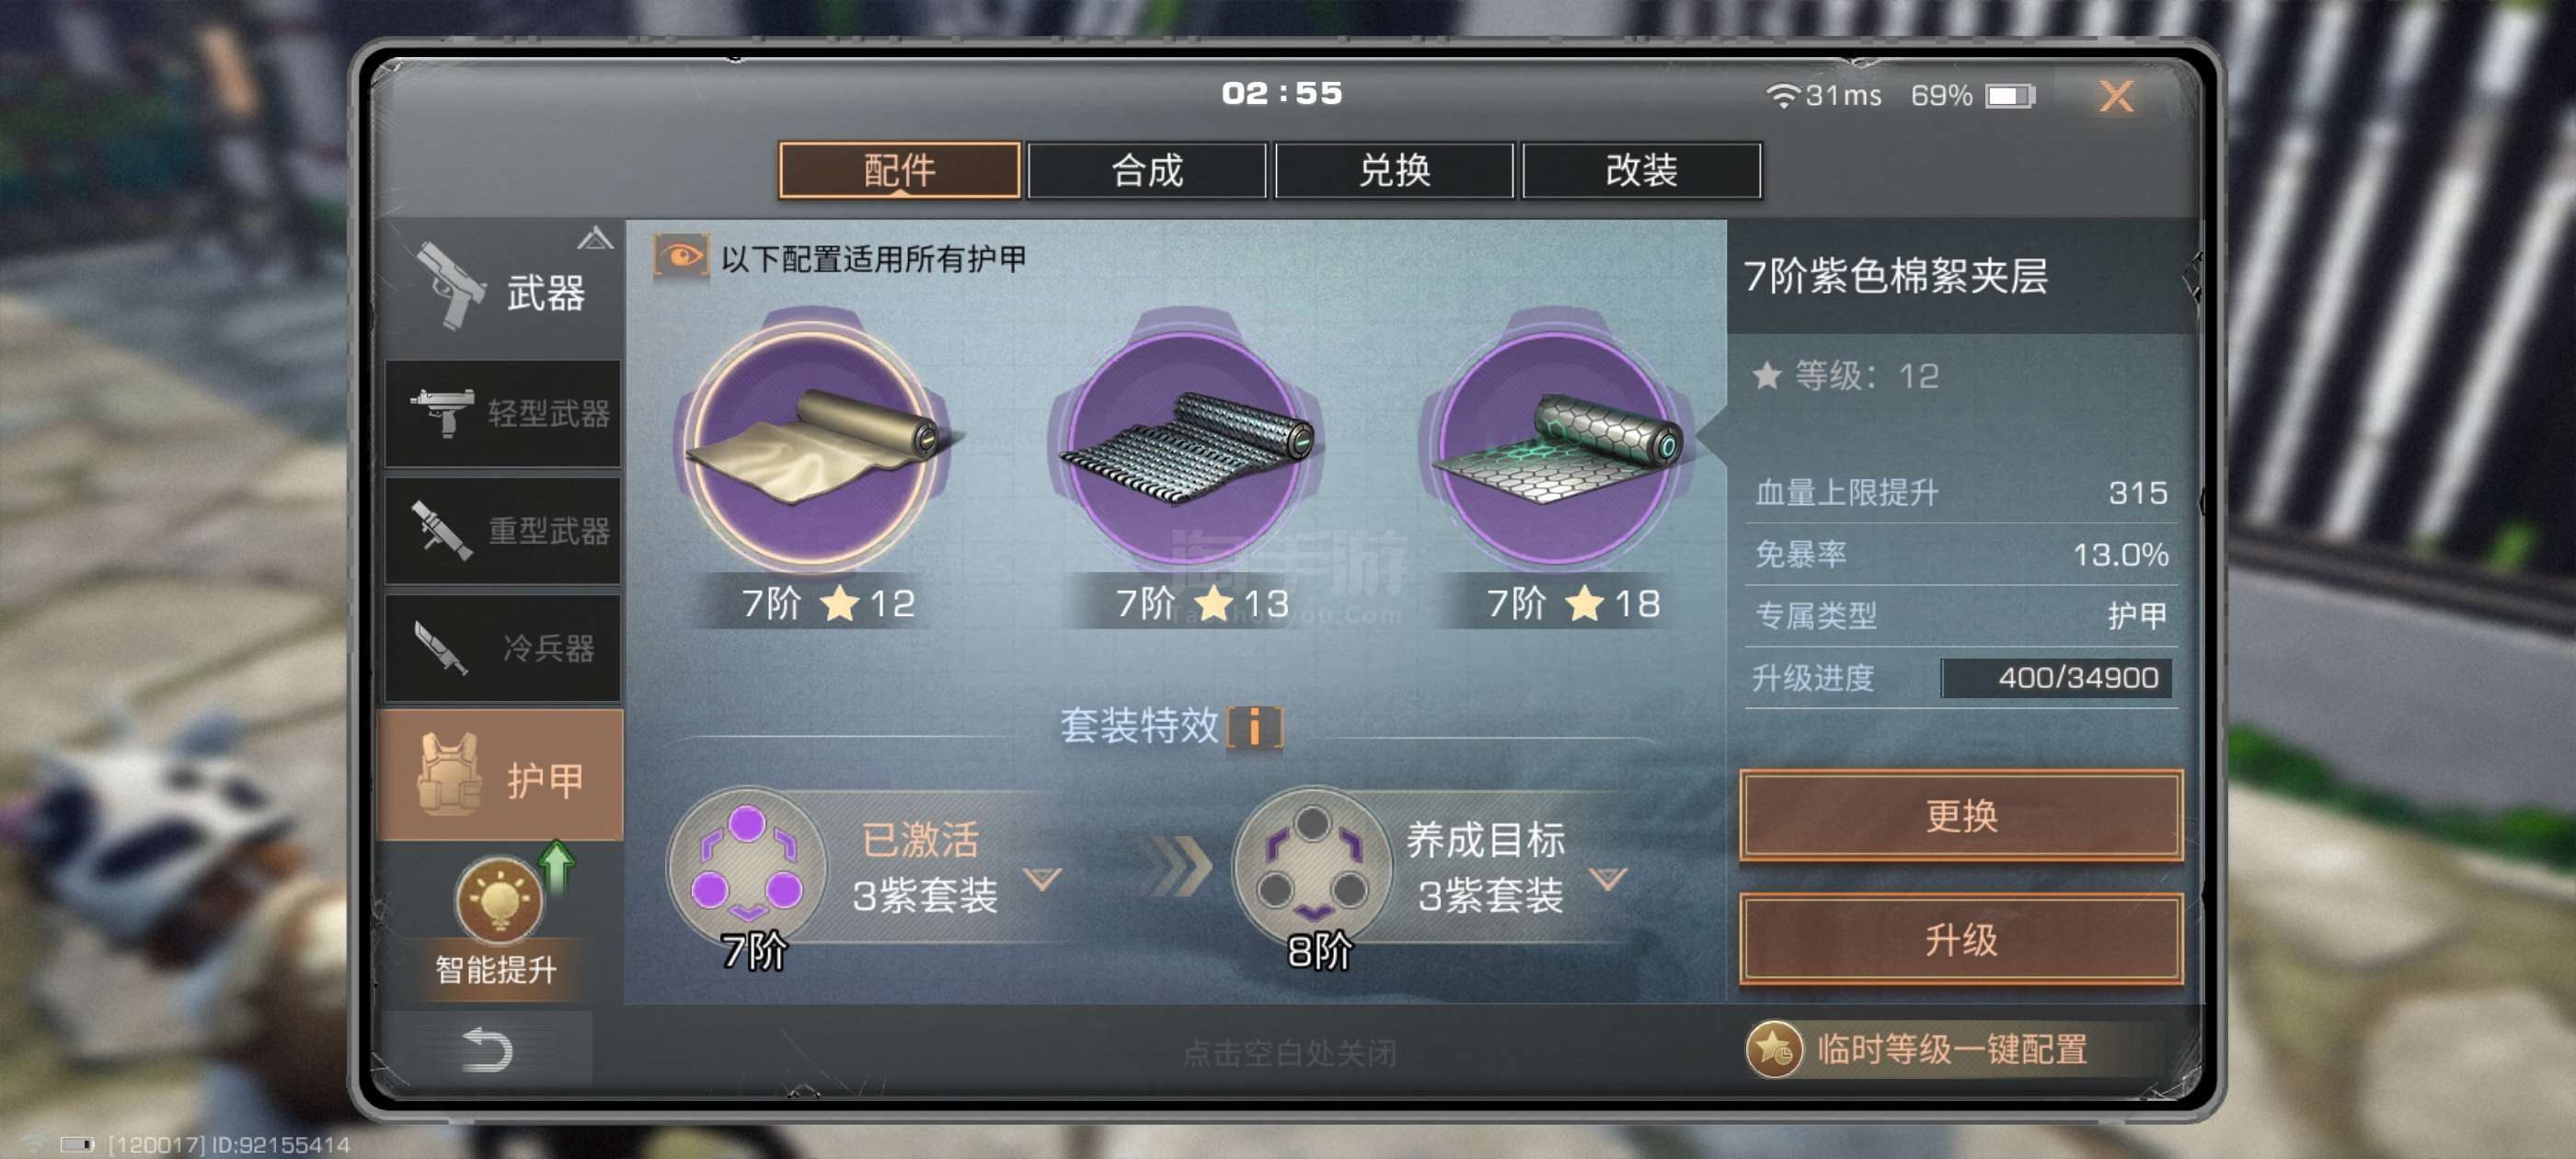Toggle the eye icon for armor configuration

pyautogui.click(x=681, y=257)
